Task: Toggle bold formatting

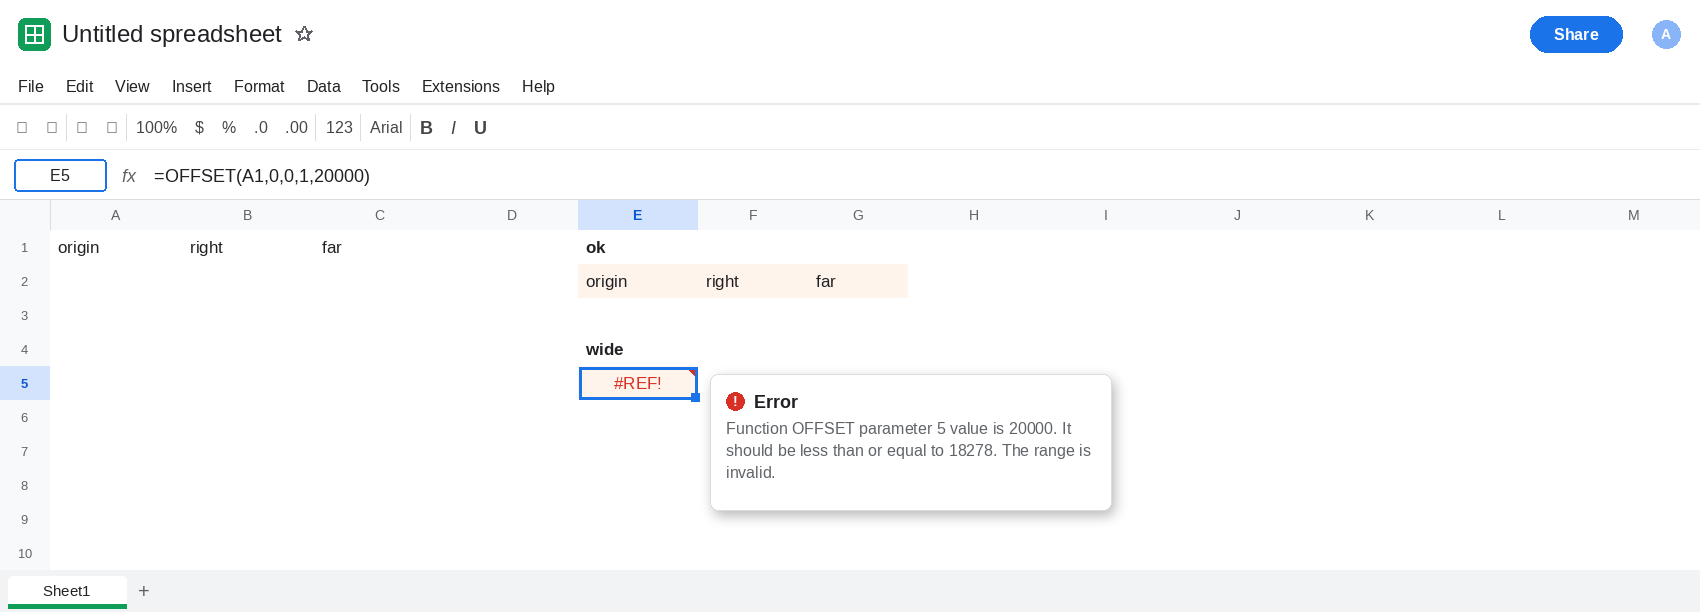Action: (426, 128)
